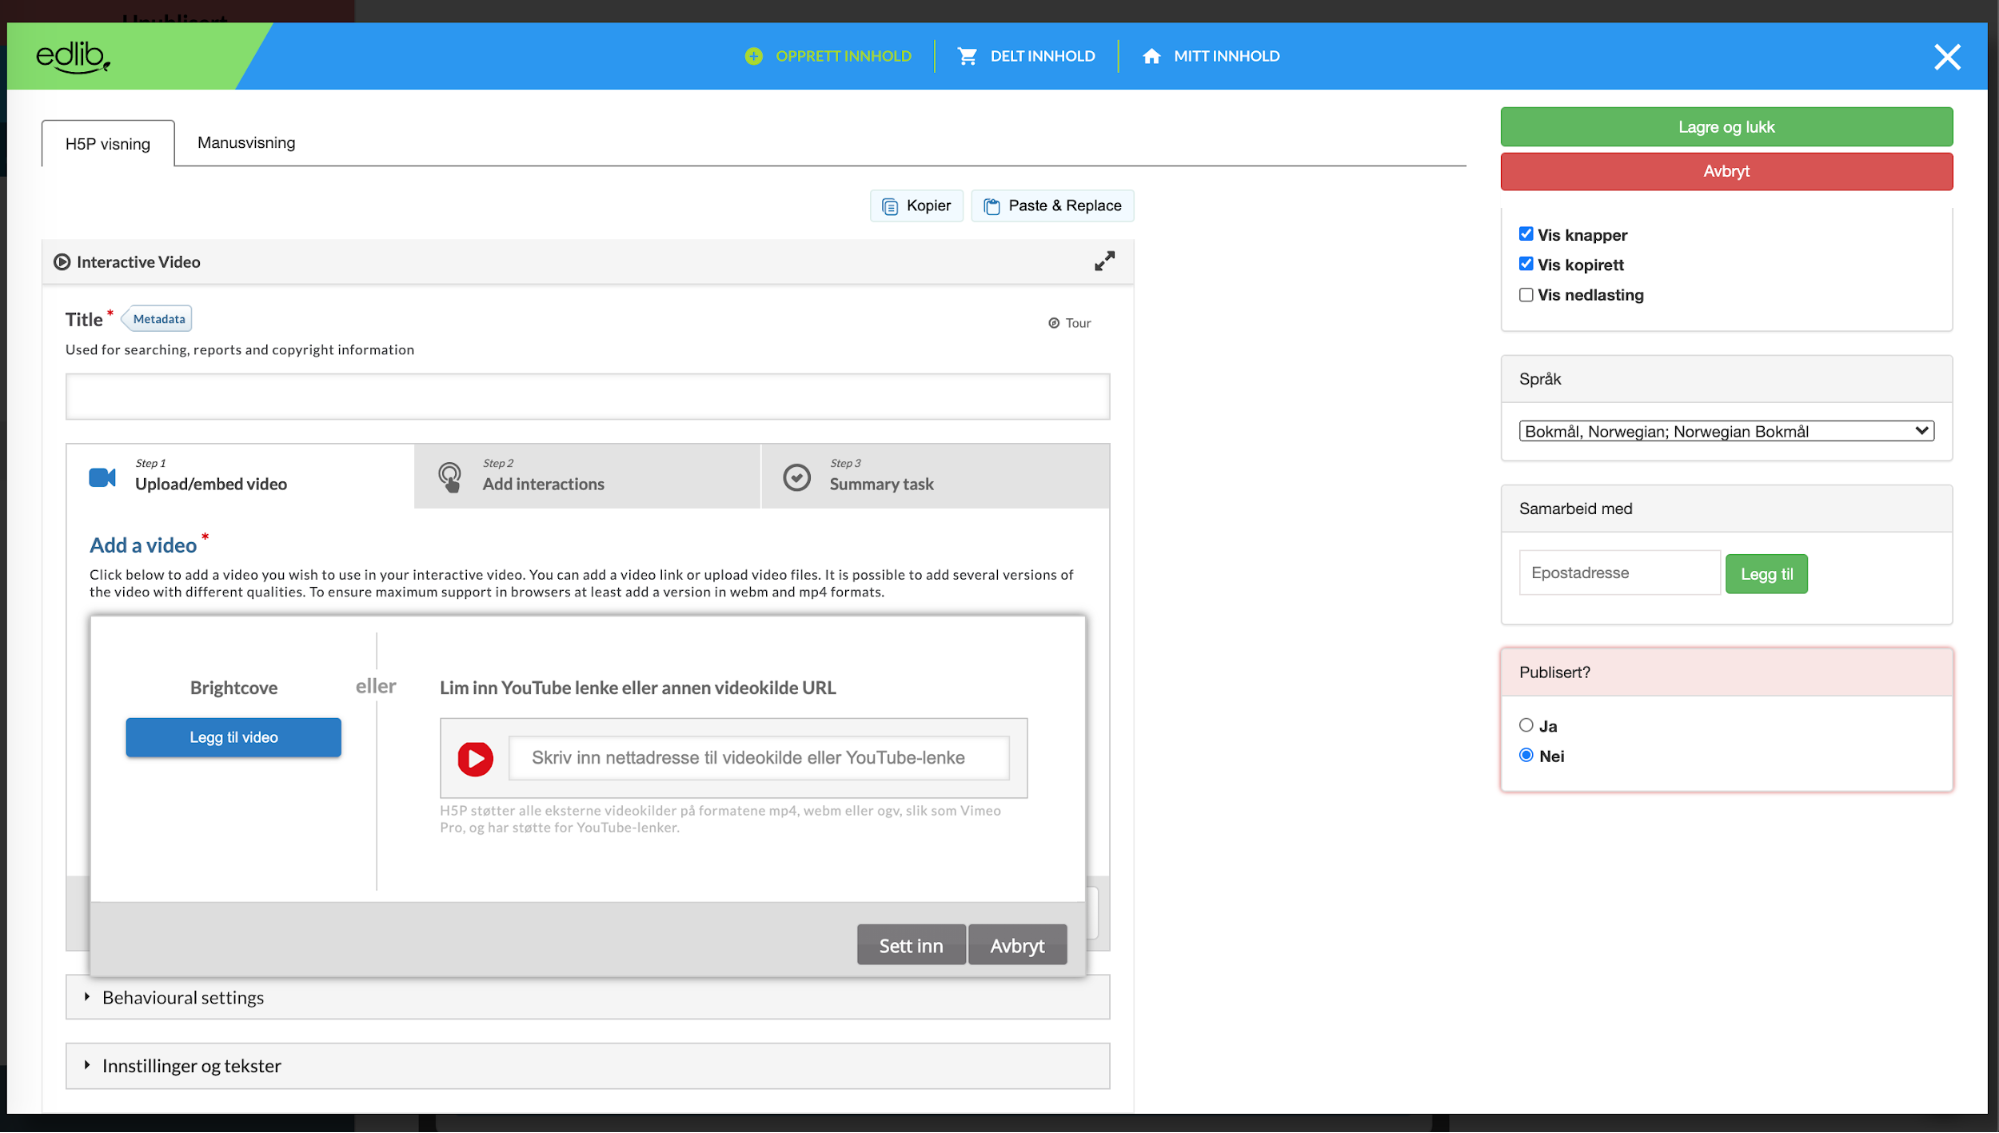Click into the Title input field
The width and height of the screenshot is (1999, 1133).
(588, 397)
